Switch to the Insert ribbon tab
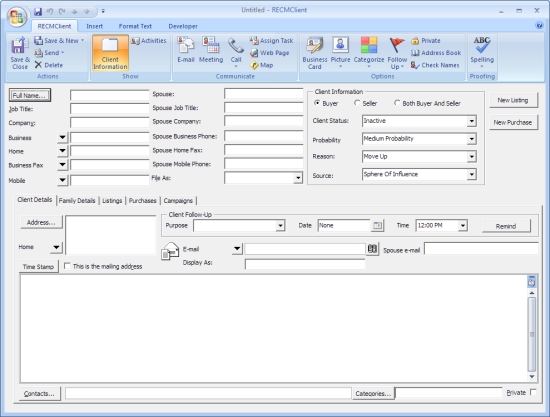The image size is (550, 417). point(94,26)
